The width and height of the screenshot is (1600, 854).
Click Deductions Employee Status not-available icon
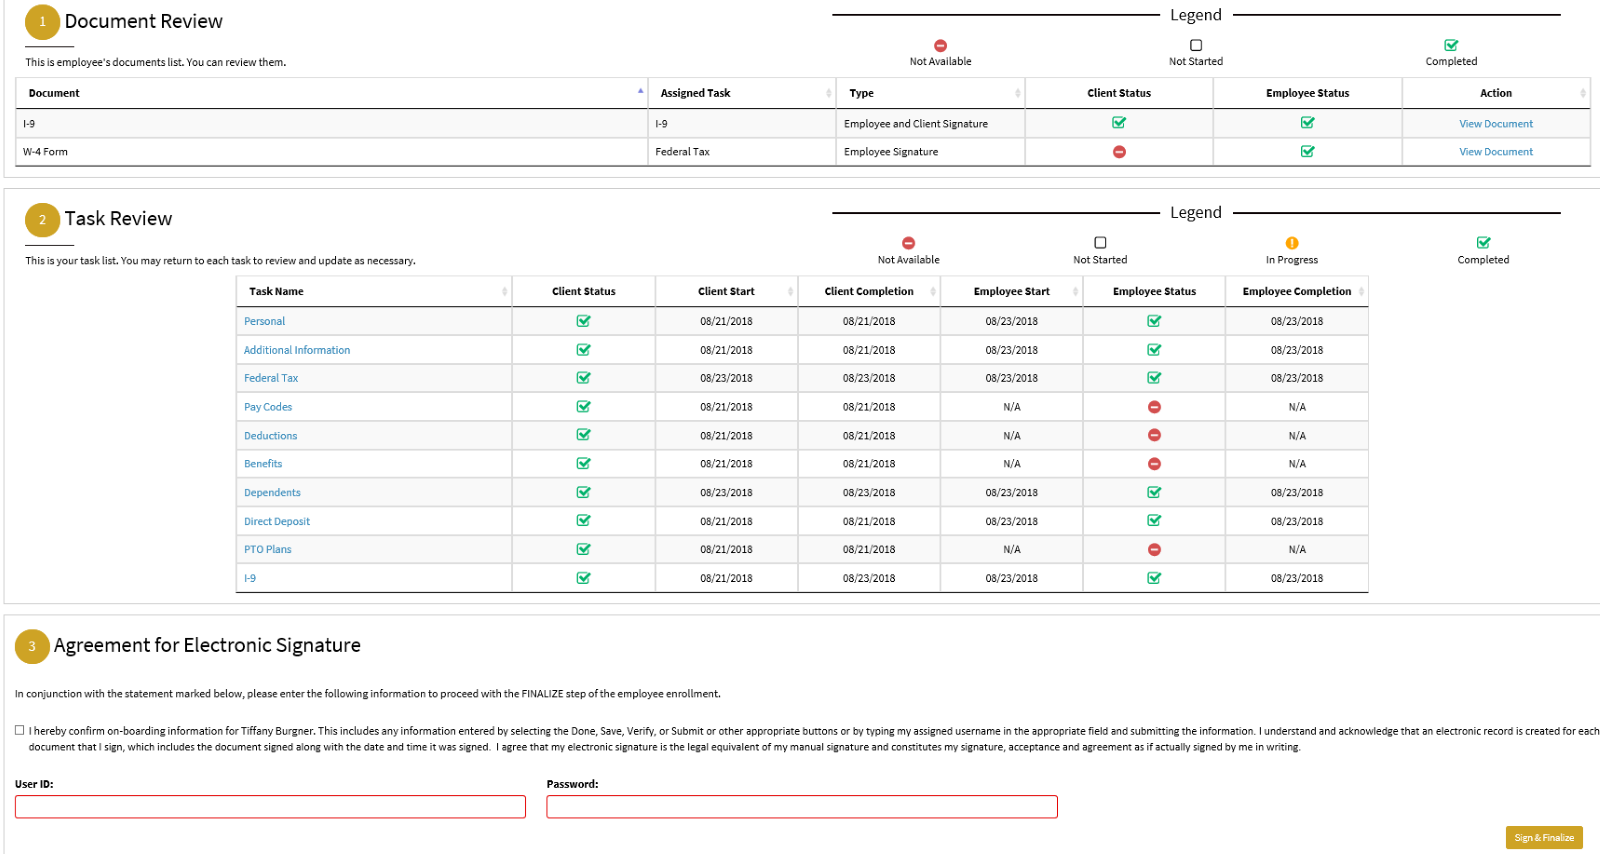pyautogui.click(x=1154, y=435)
